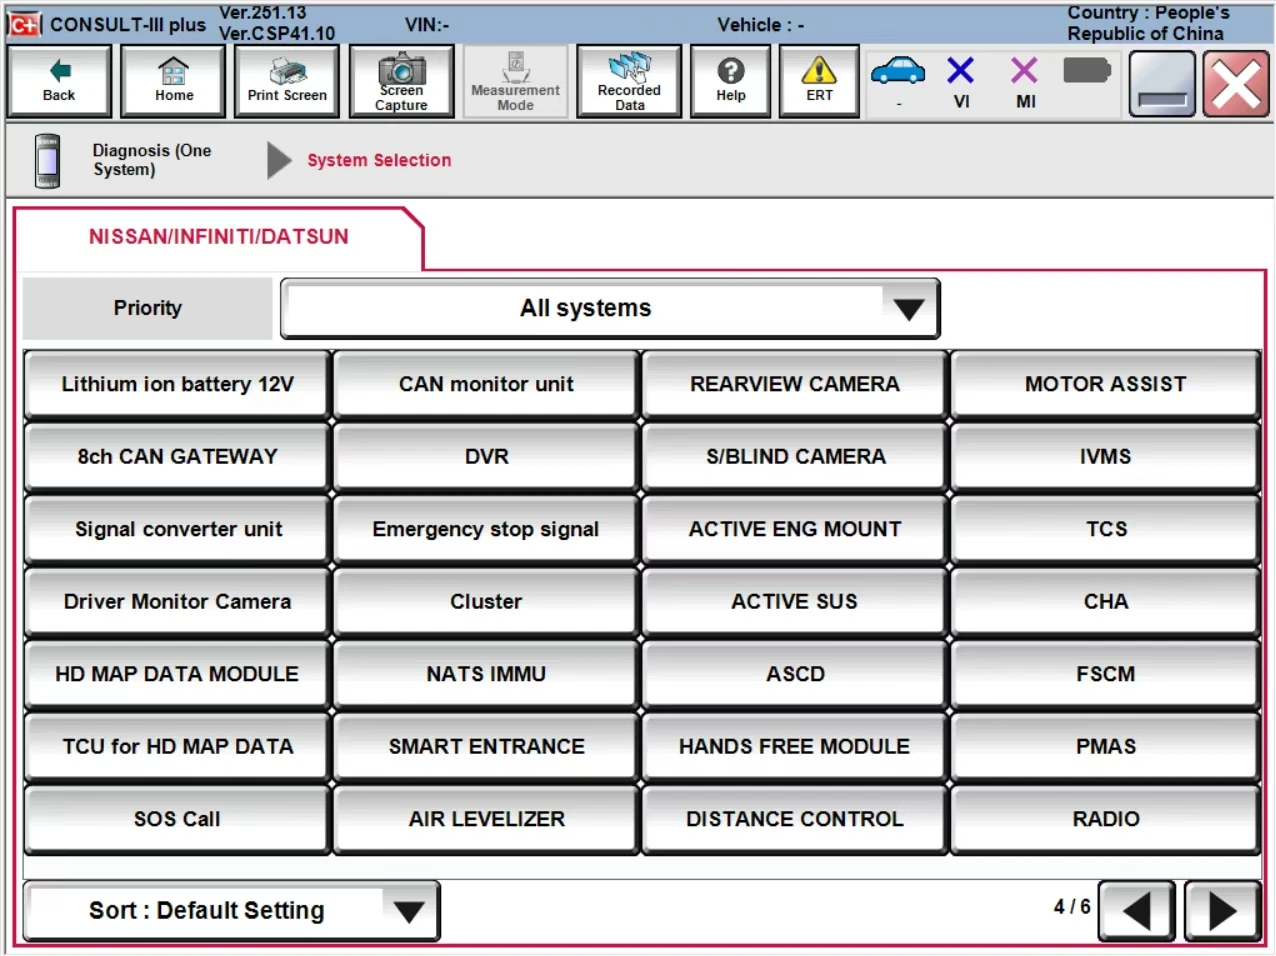Image resolution: width=1276 pixels, height=956 pixels.
Task: Select IVMS system button
Action: point(1105,456)
